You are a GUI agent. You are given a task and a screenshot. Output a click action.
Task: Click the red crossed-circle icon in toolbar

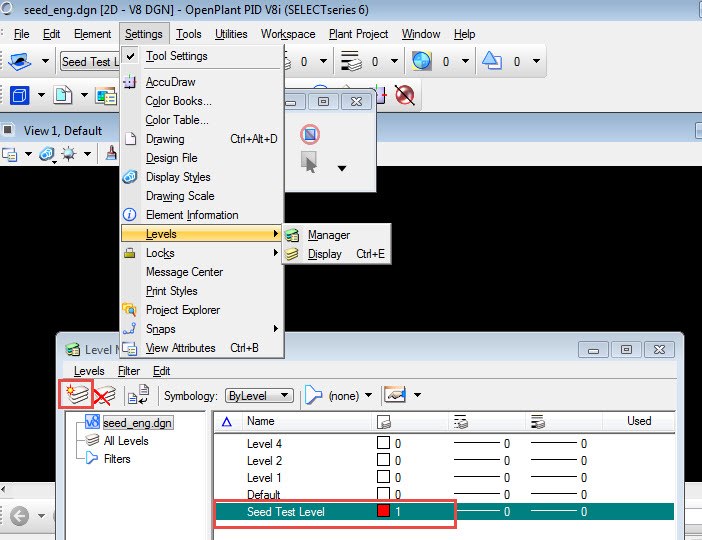[x=405, y=95]
